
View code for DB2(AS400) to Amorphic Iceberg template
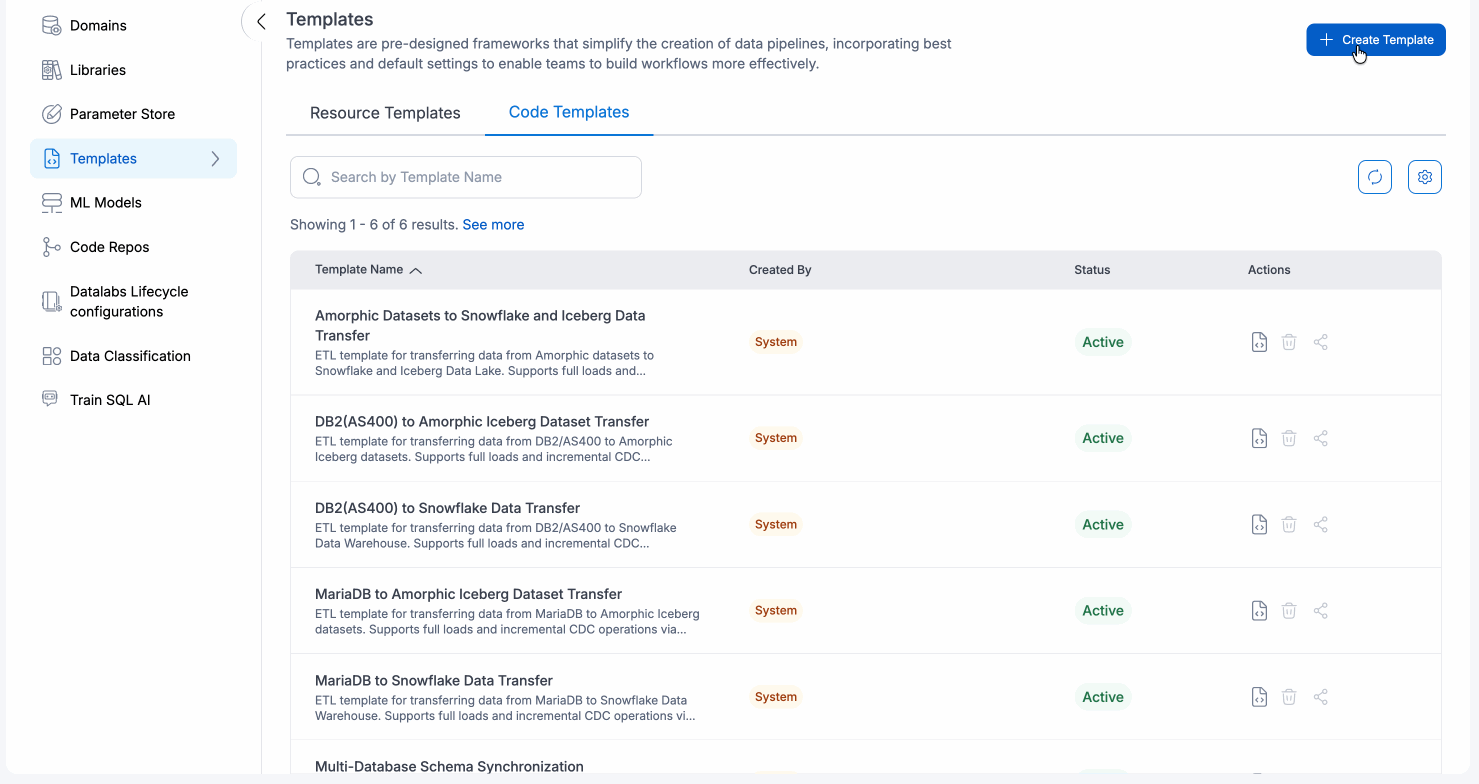point(1259,438)
